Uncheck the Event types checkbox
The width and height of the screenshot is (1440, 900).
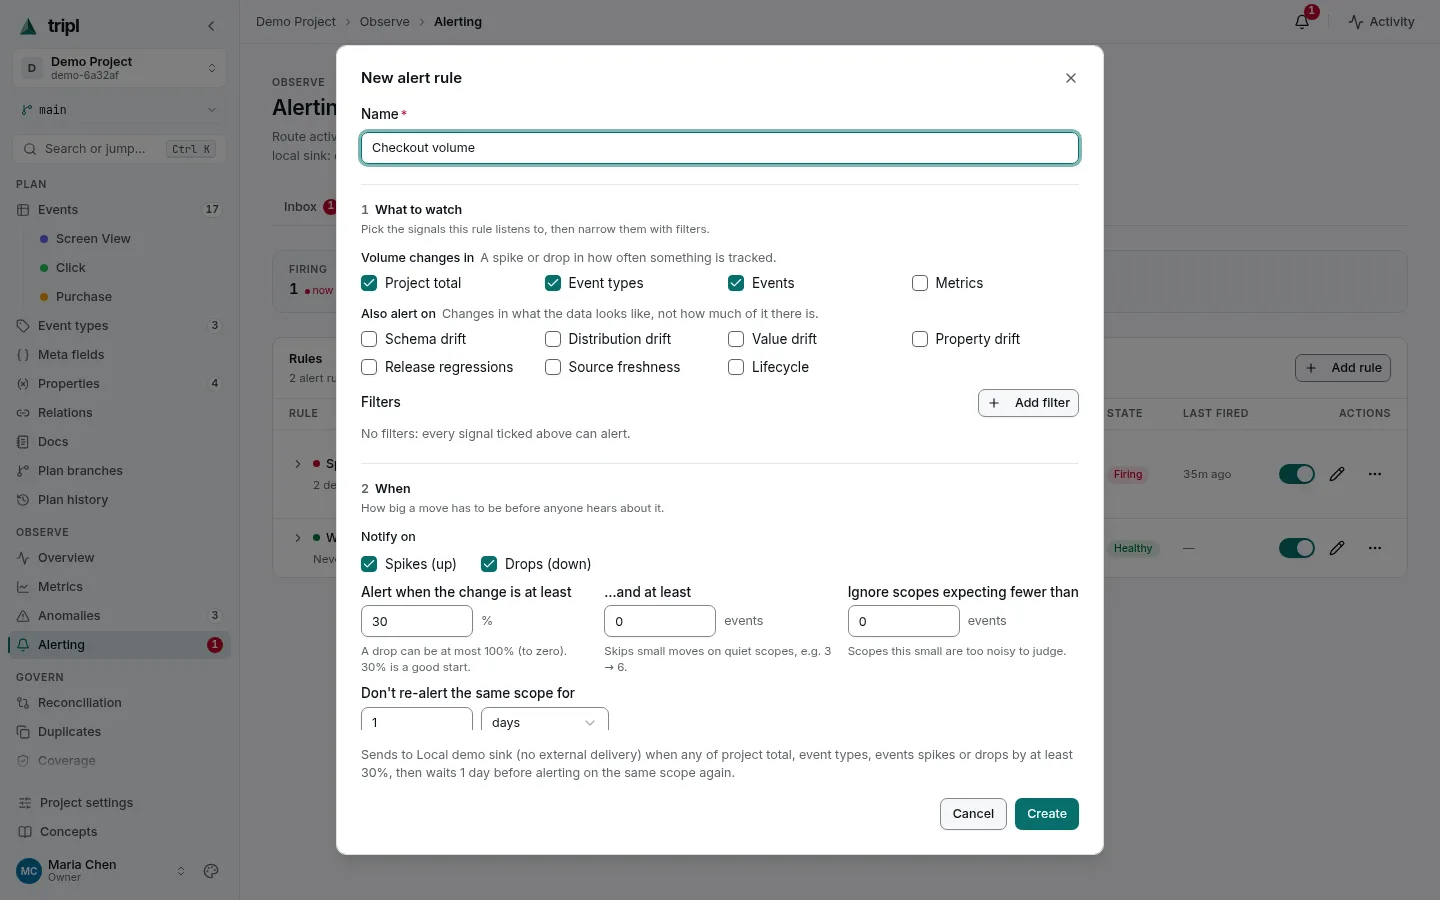coord(553,283)
